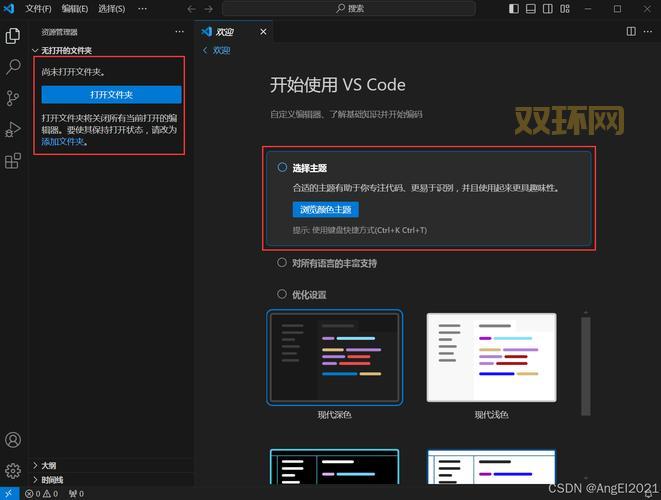The height and width of the screenshot is (500, 661).
Task: Click the 搜索 command center box
Action: tap(349, 8)
